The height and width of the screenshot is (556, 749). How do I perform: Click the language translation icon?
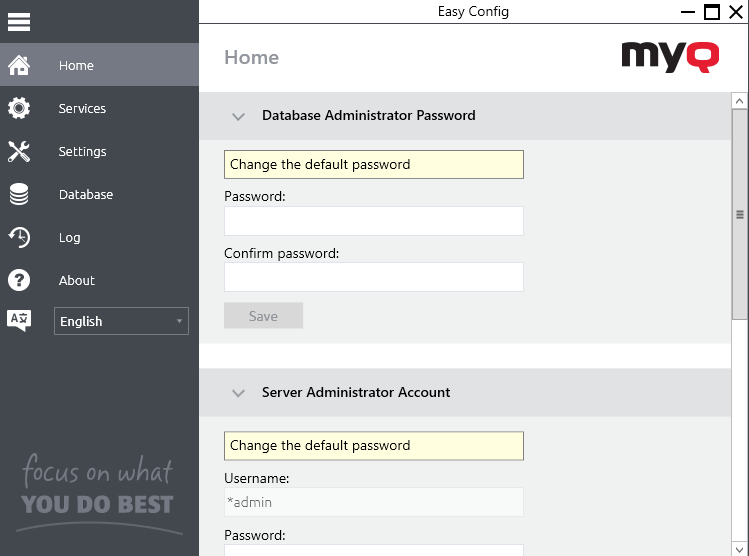19,321
